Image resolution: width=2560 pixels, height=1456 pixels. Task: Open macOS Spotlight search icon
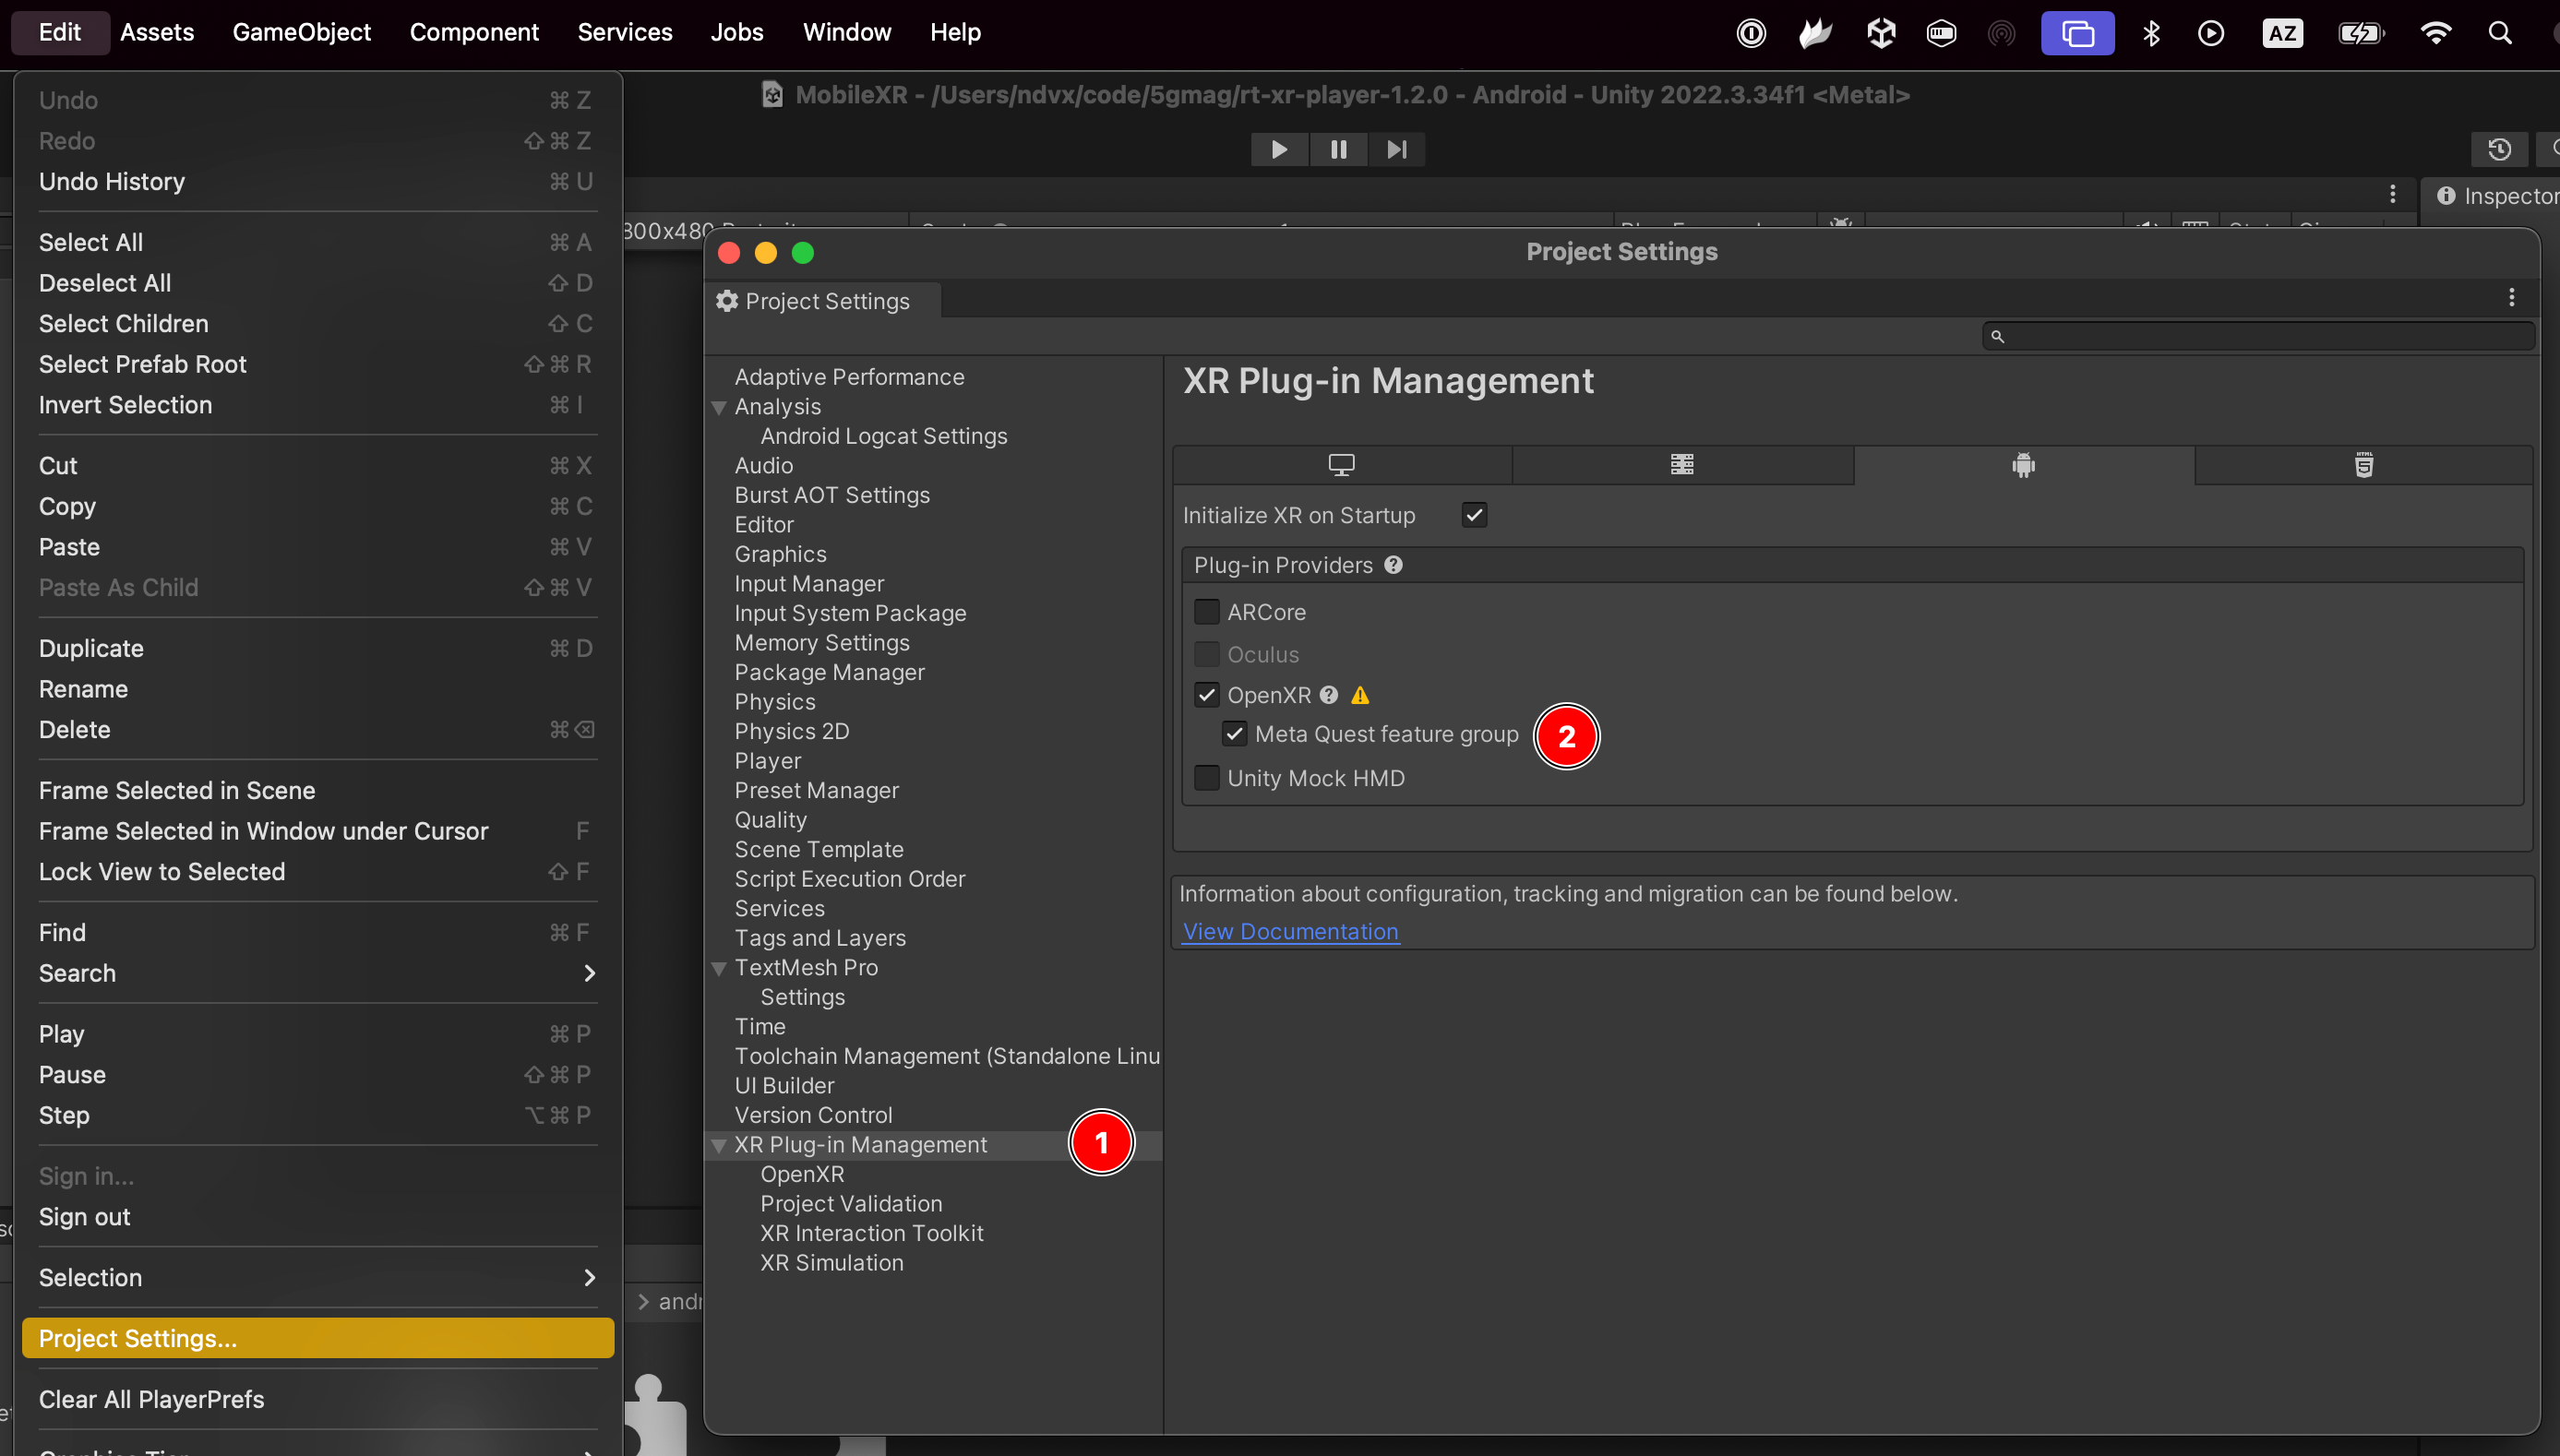(x=2499, y=33)
